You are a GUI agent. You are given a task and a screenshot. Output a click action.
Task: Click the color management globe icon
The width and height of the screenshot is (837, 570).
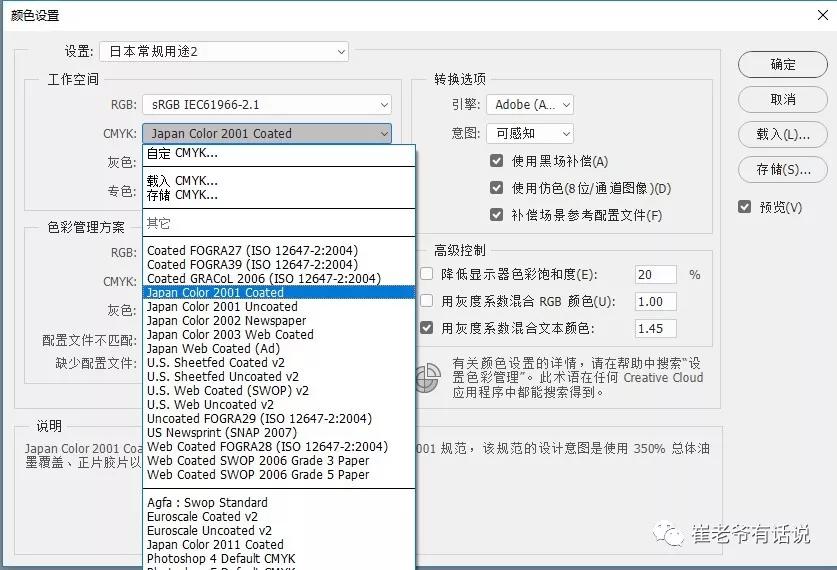point(427,378)
